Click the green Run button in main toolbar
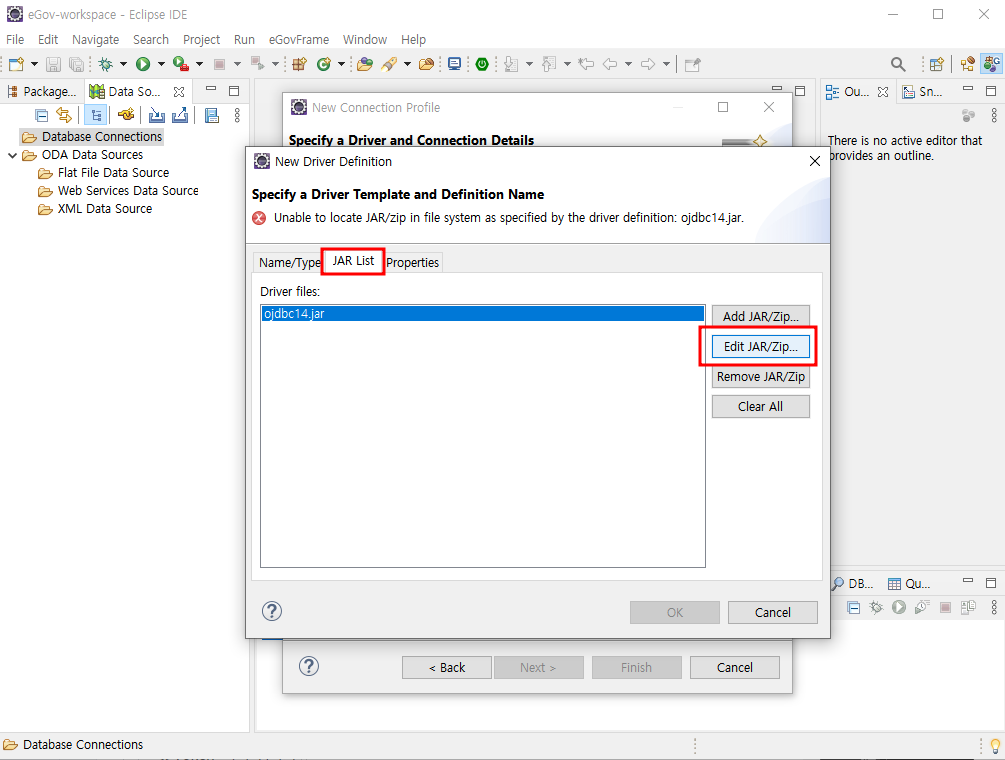 click(143, 64)
